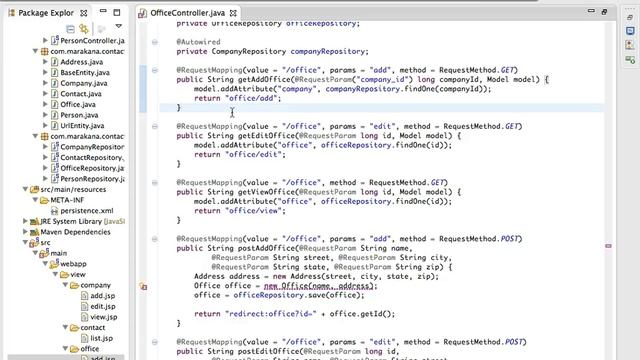Viewport: 640px width, 360px height.
Task: Toggle fold marker for getAddOffice method
Action: (x=155, y=70)
